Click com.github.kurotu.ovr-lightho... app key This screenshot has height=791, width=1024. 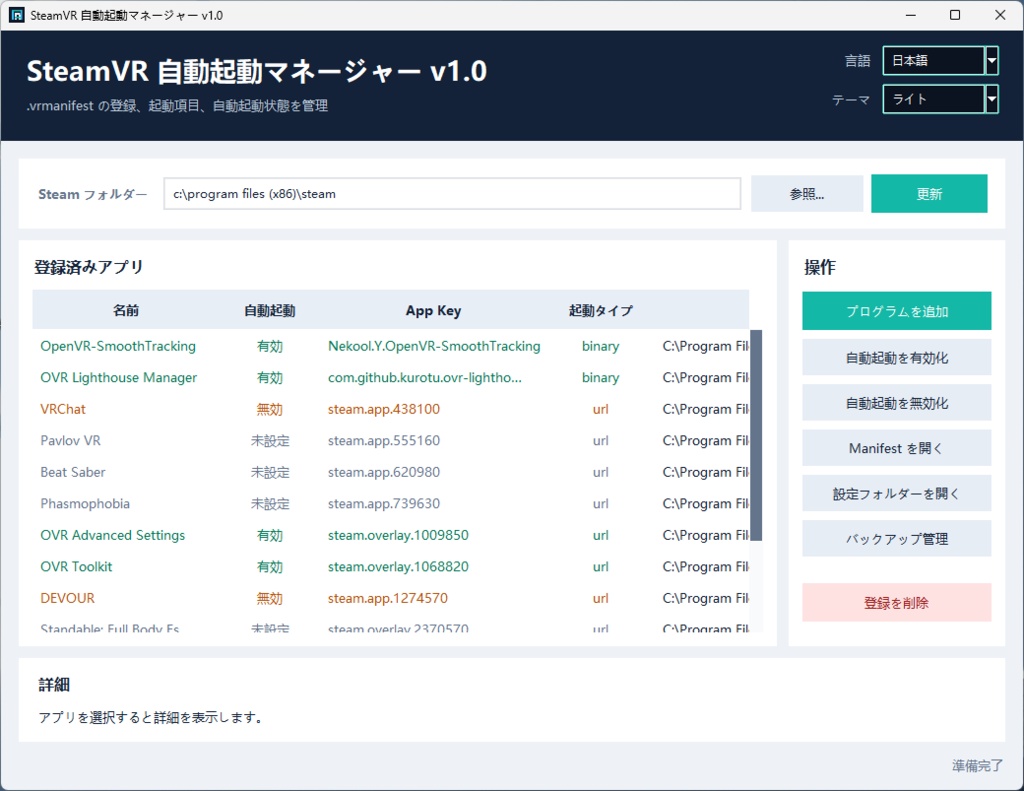[425, 378]
